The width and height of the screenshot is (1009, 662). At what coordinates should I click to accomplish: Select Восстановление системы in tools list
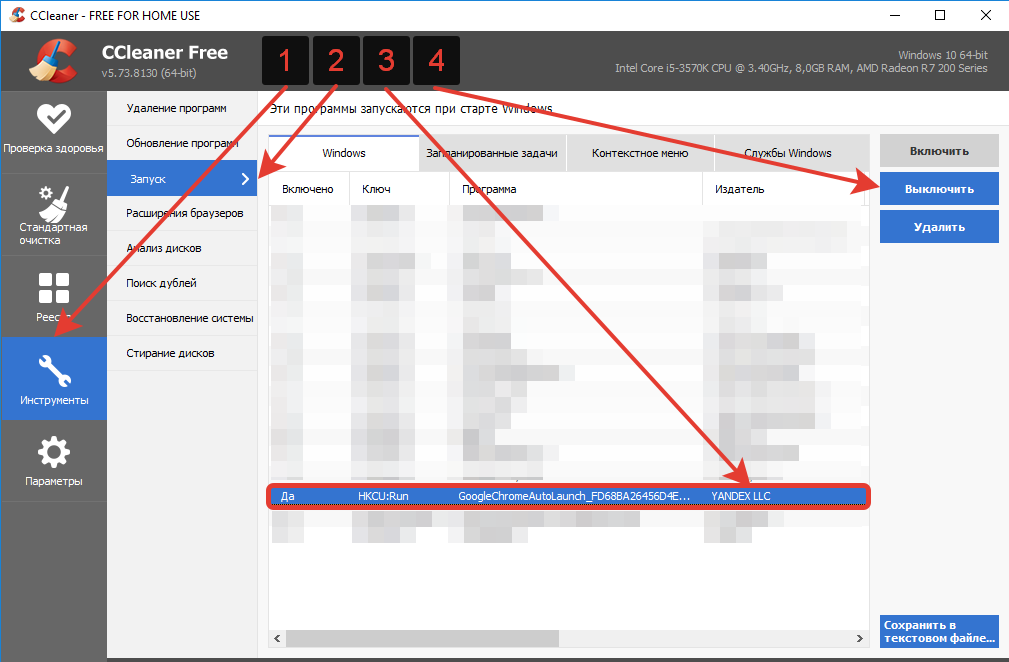pyautogui.click(x=182, y=318)
